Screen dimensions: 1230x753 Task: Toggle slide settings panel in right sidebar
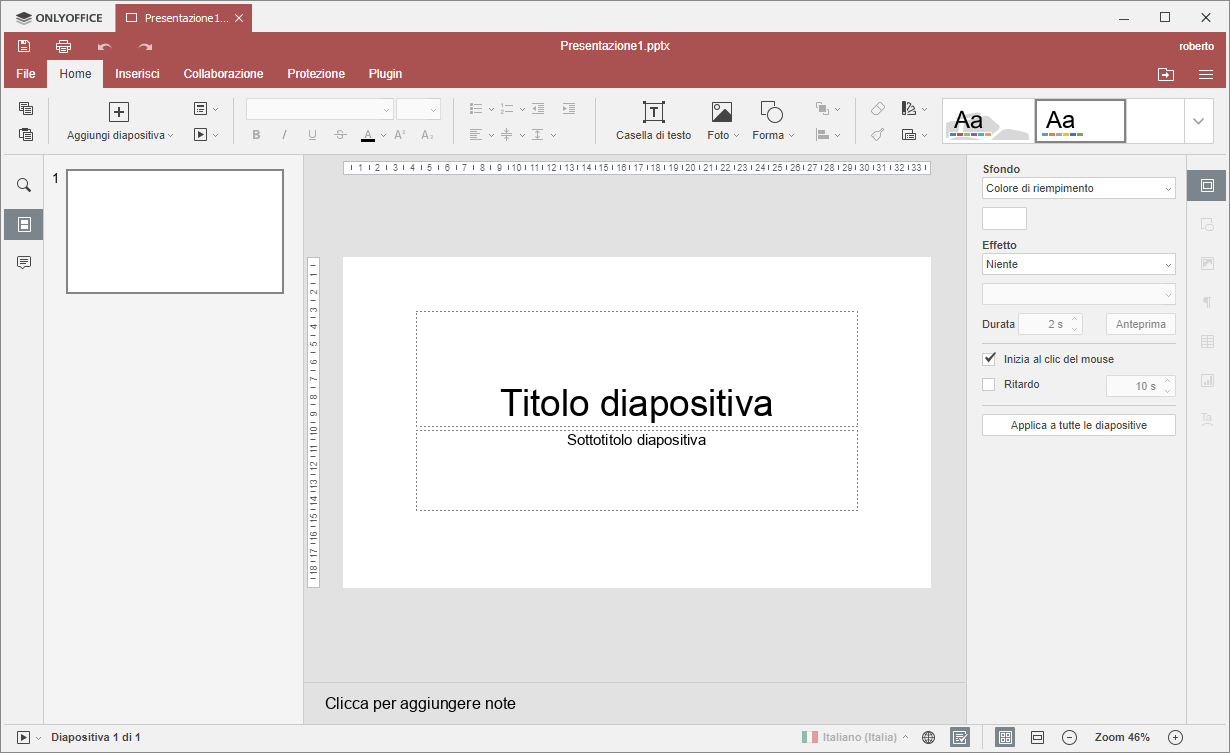click(x=1207, y=185)
